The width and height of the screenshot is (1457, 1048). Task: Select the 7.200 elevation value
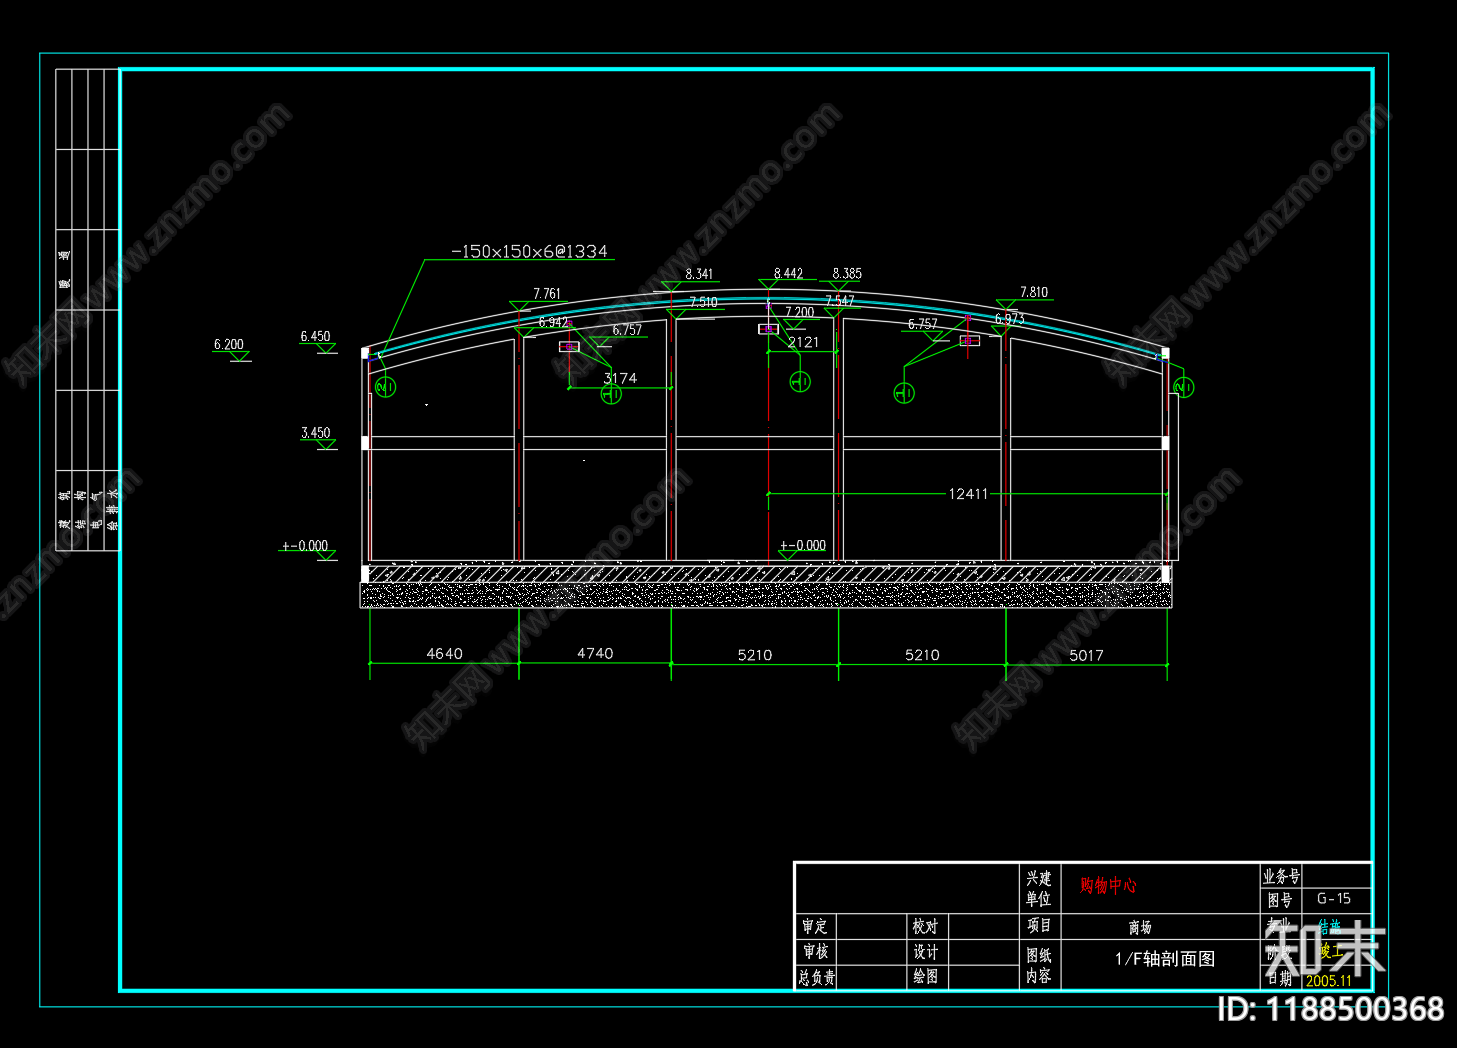tap(799, 312)
